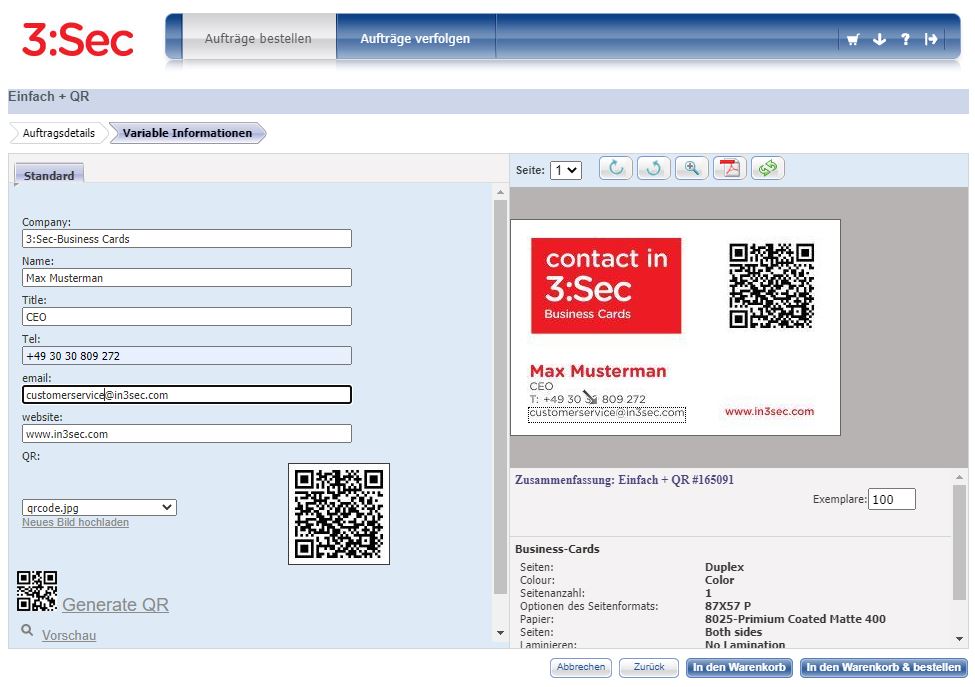Refresh preview with green arrows icon

click(767, 168)
